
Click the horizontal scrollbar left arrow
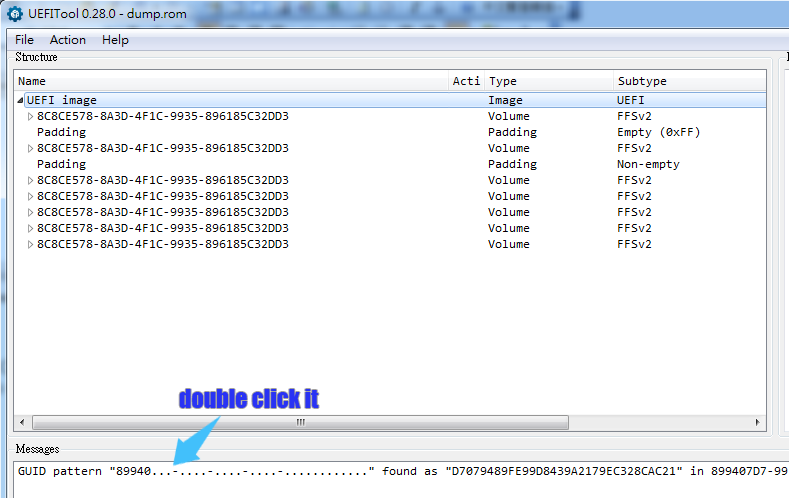[x=22, y=423]
